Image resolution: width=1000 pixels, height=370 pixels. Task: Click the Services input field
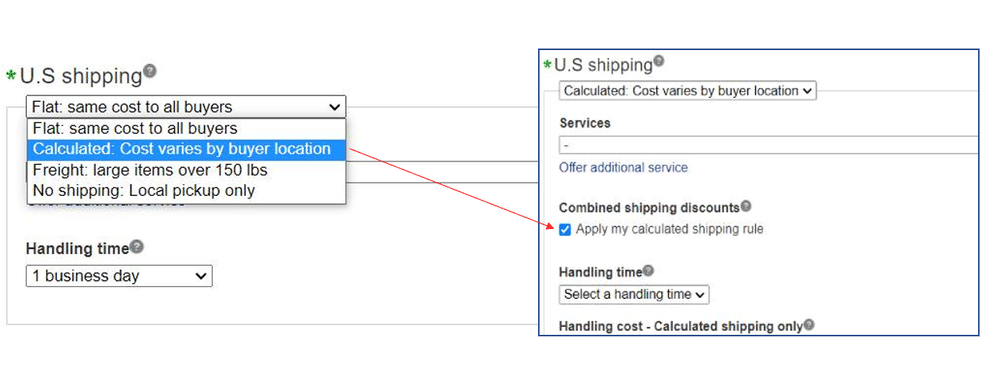pyautogui.click(x=768, y=145)
